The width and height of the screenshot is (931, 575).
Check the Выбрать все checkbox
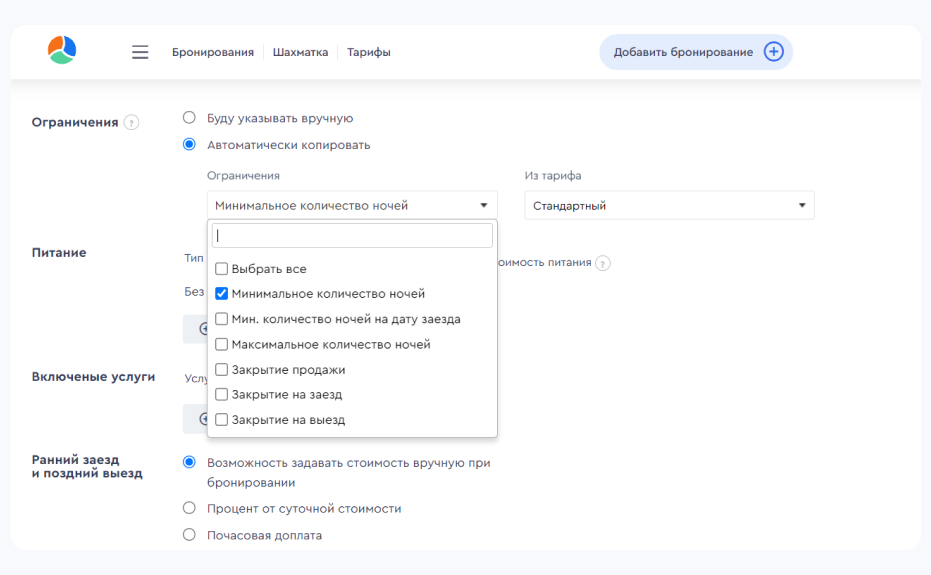(221, 269)
